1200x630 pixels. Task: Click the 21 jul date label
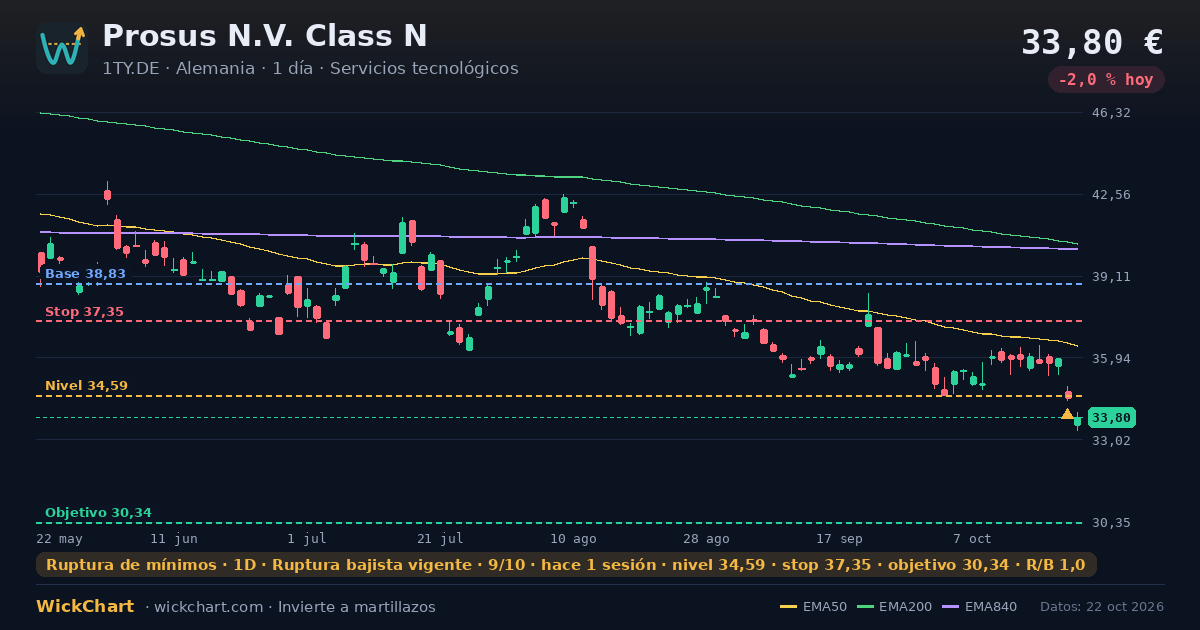[x=440, y=538]
